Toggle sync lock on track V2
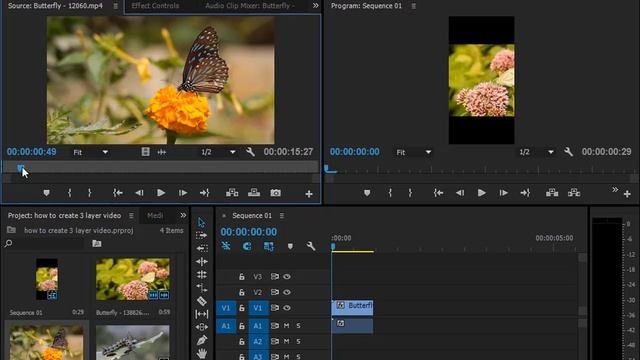Viewport: 640px width, 360px height. tap(275, 292)
